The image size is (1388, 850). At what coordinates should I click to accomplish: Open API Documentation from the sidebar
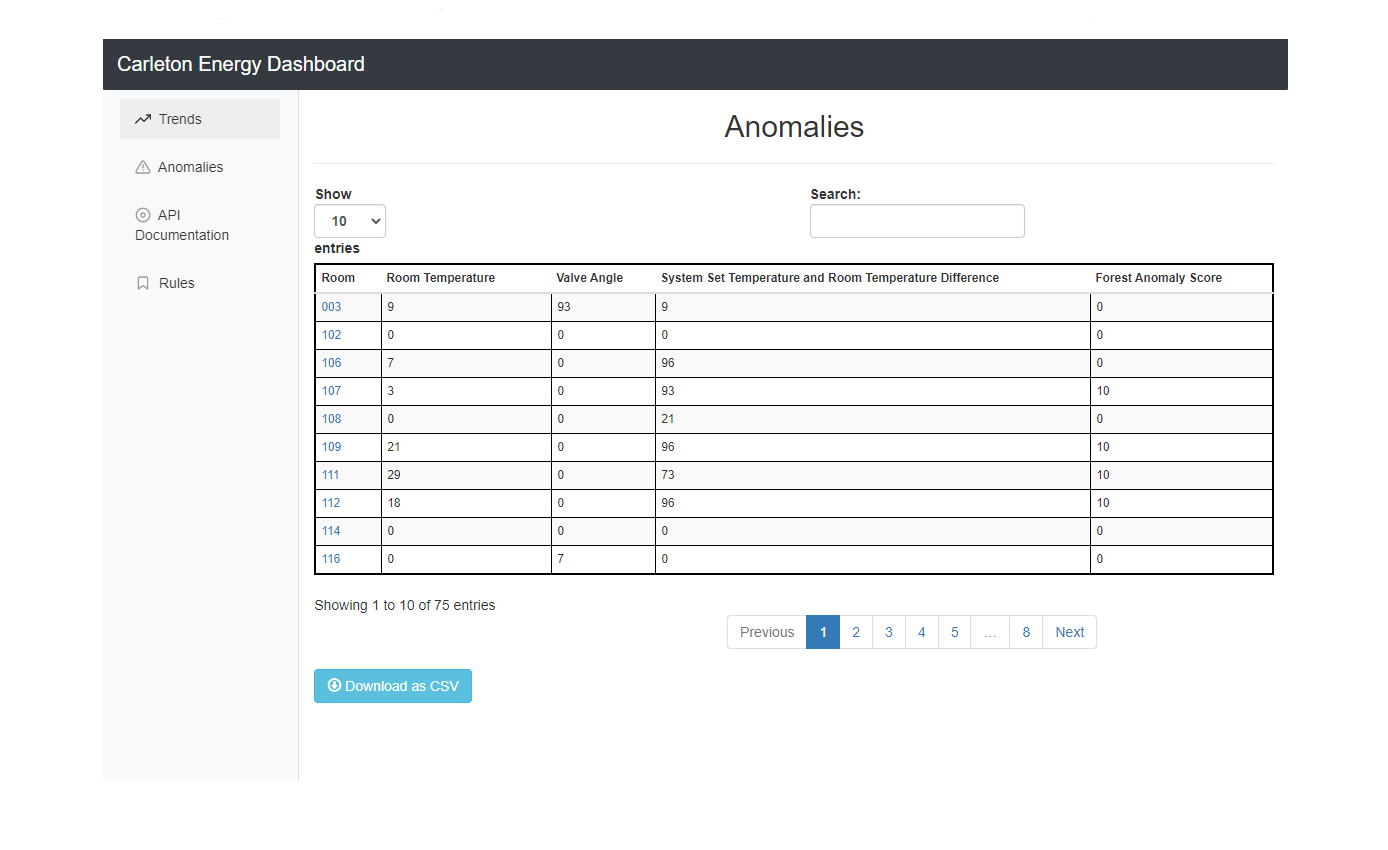pyautogui.click(x=182, y=225)
